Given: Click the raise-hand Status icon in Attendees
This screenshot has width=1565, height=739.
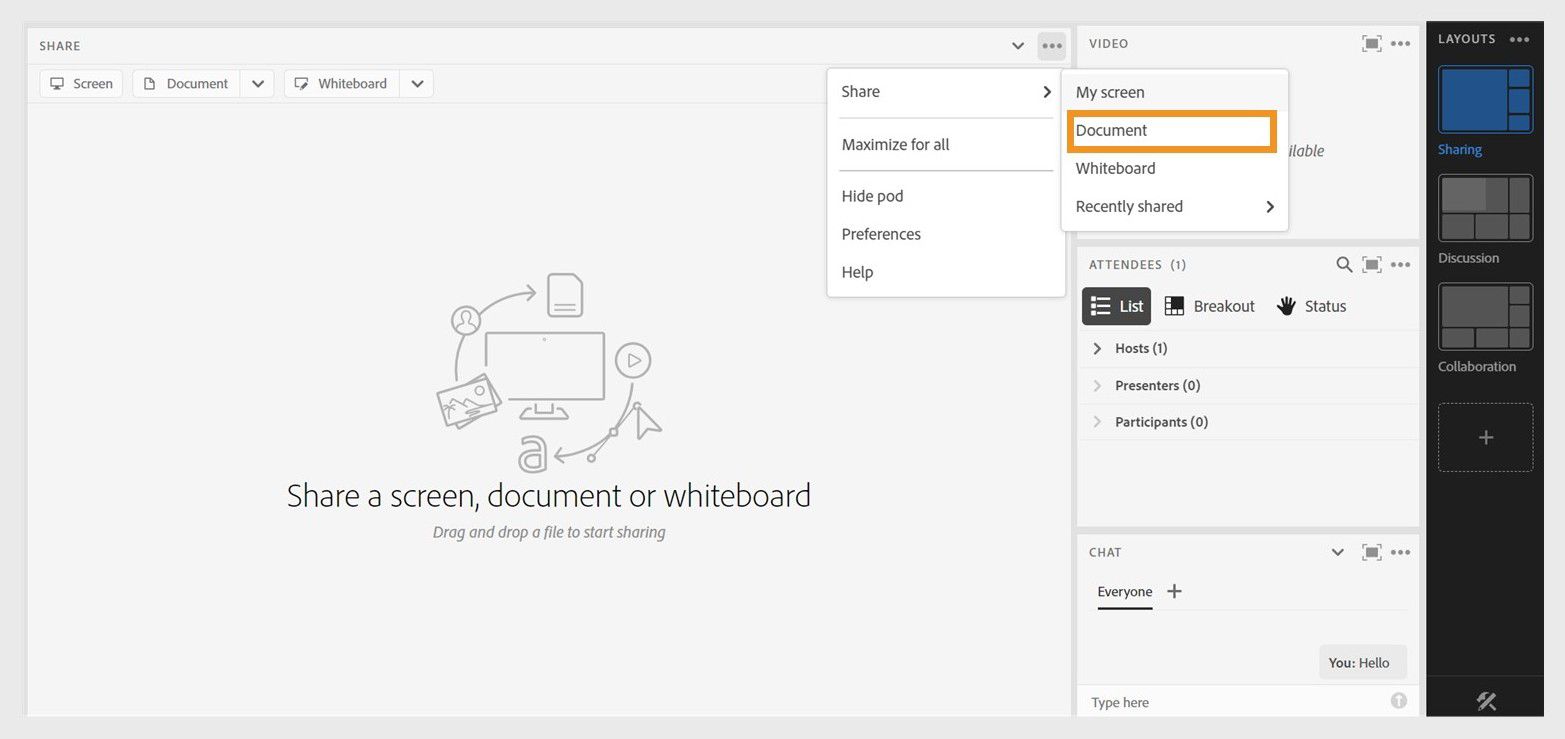Looking at the screenshot, I should tap(1285, 306).
